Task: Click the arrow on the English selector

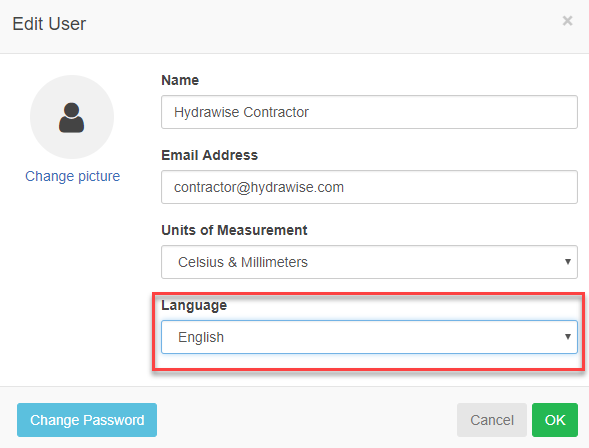Action: 568,337
